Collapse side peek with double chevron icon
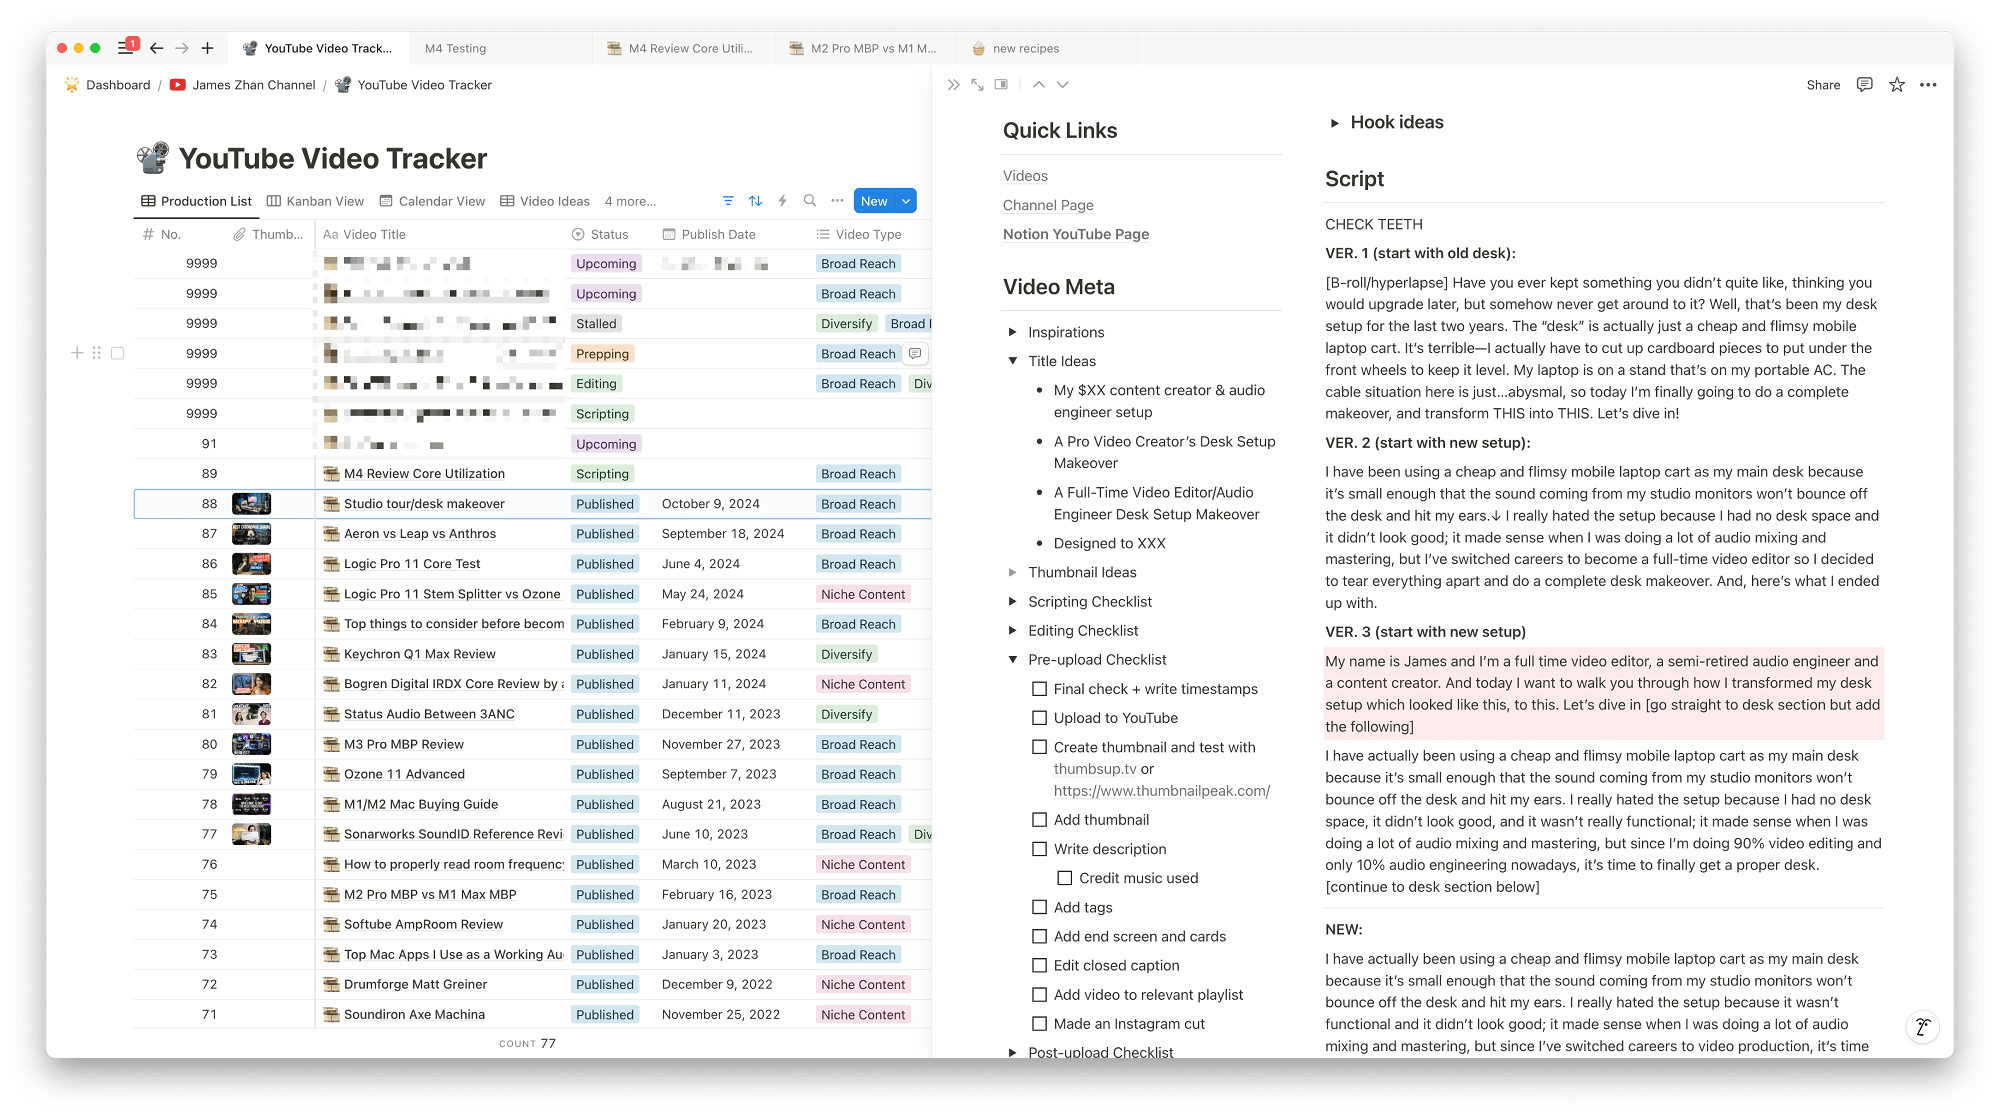 point(953,85)
